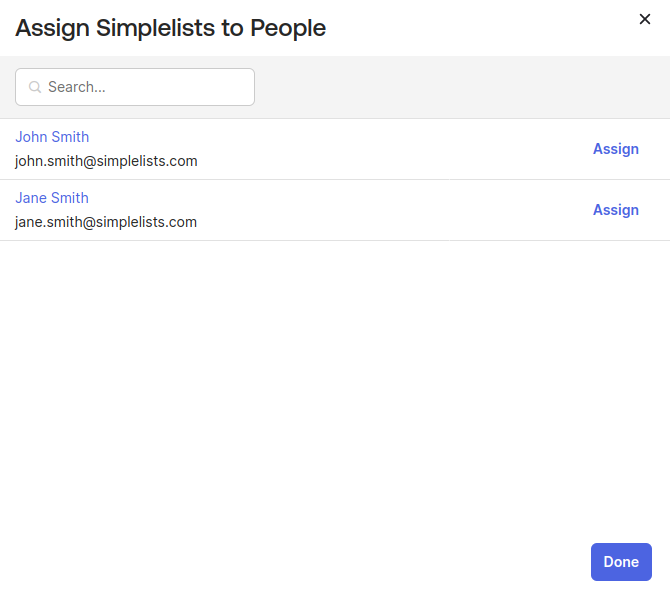Open John Smith's profile link

click(x=52, y=137)
